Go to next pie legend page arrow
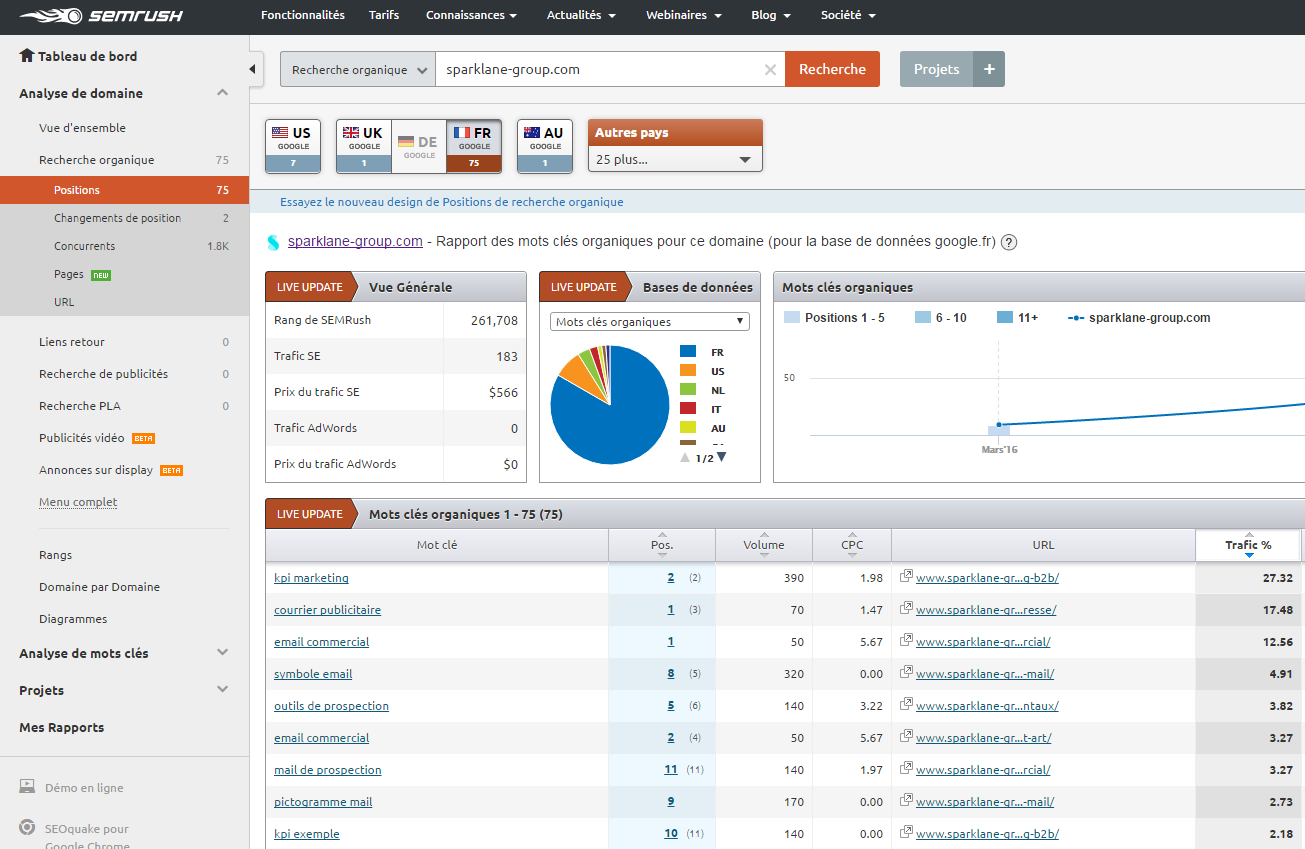1305x849 pixels. 722,457
